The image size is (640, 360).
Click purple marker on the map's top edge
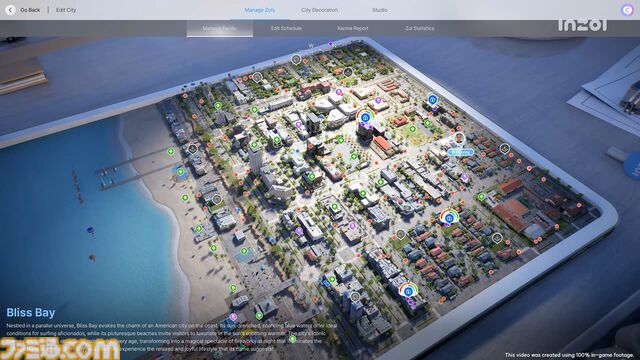(x=331, y=44)
